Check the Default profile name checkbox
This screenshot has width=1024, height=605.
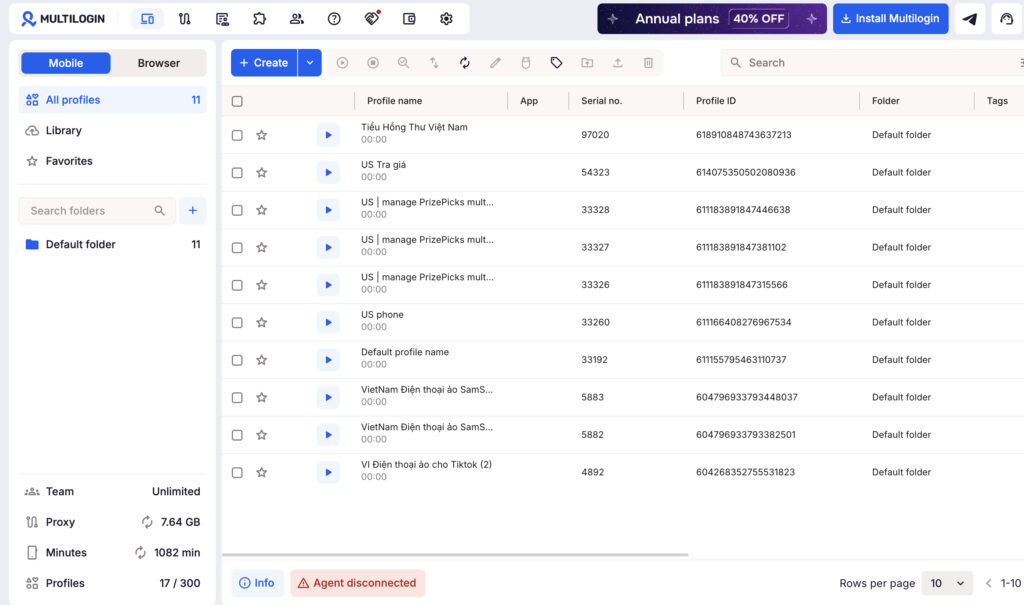237,360
